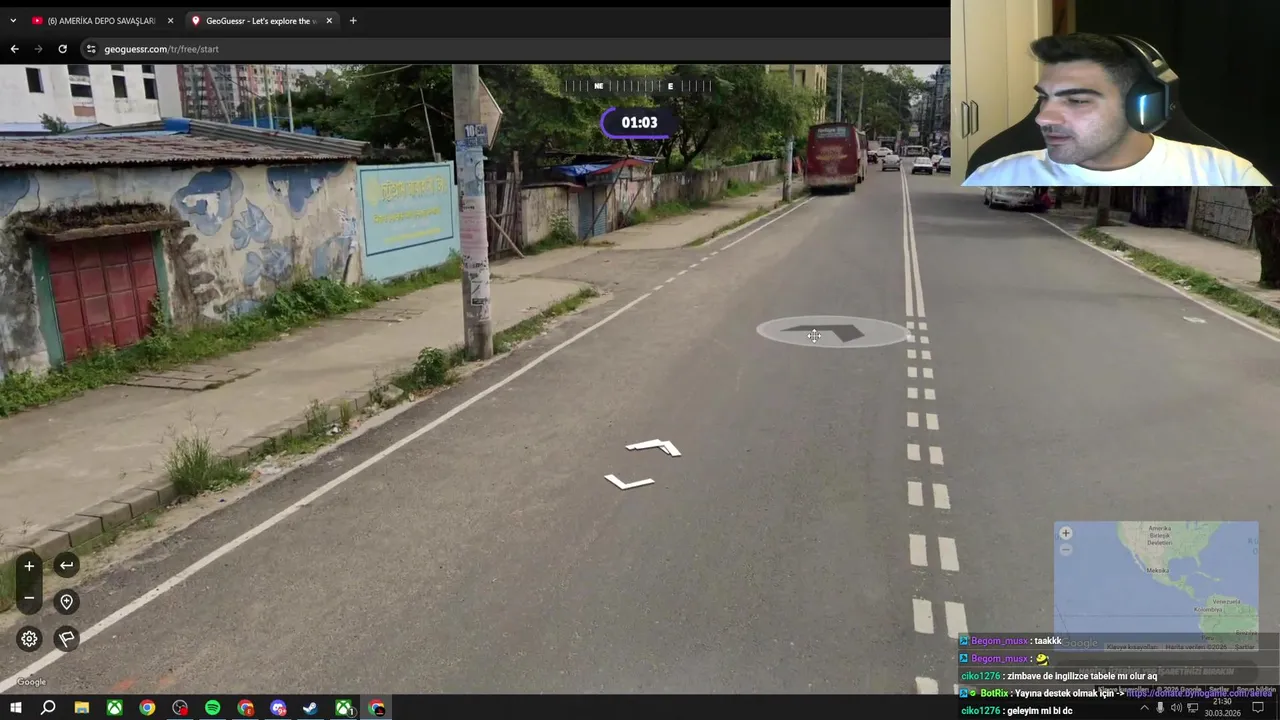Image resolution: width=1280 pixels, height=720 pixels.
Task: Zoom out the street view with minus button
Action: 29,598
